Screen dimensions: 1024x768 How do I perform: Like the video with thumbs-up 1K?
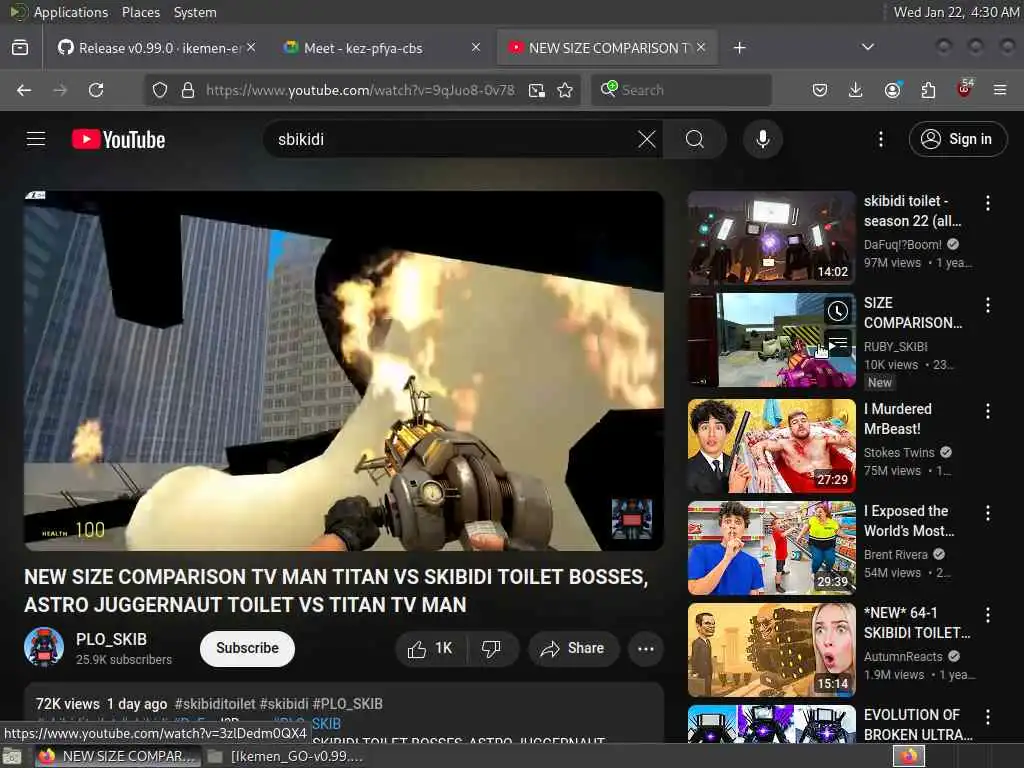(430, 648)
